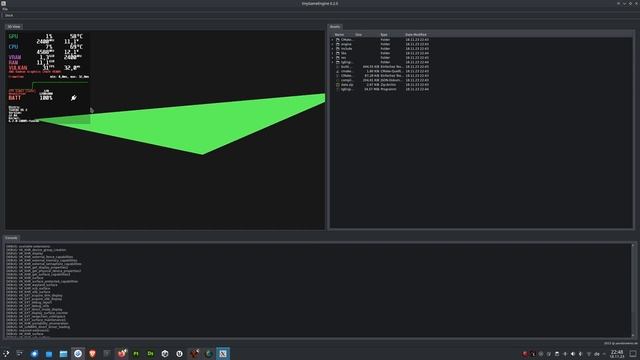Select the 87.28 KiB size cell

(x=372, y=76)
